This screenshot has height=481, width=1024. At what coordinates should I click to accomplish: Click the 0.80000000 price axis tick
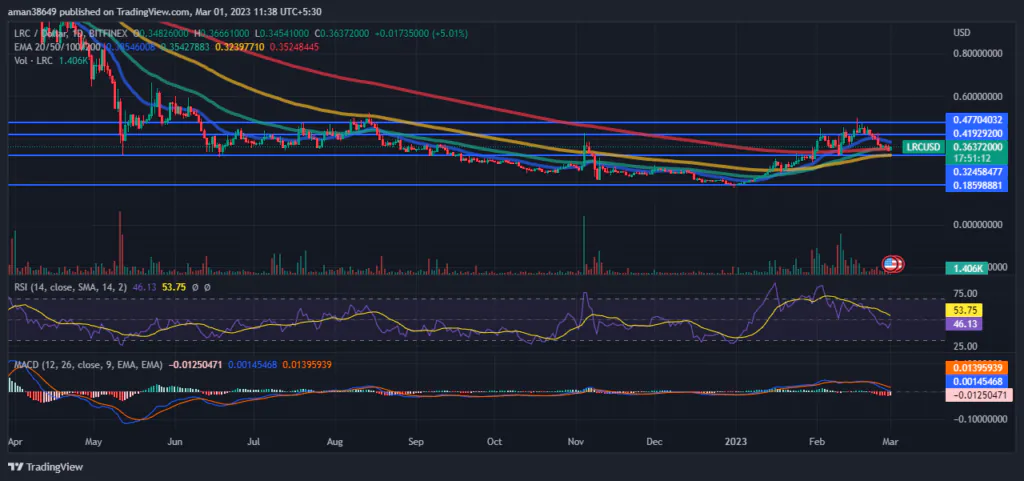tap(977, 54)
